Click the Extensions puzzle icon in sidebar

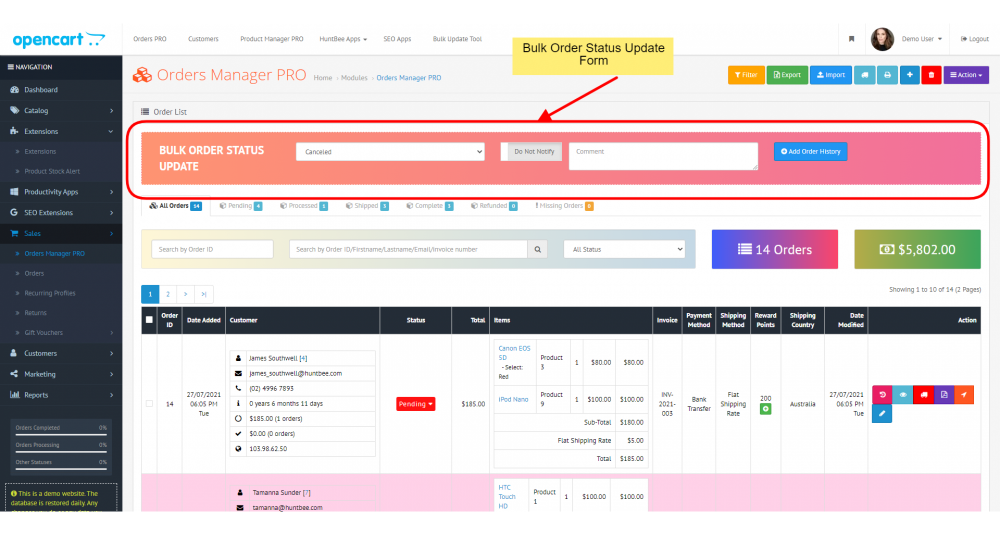coord(14,131)
